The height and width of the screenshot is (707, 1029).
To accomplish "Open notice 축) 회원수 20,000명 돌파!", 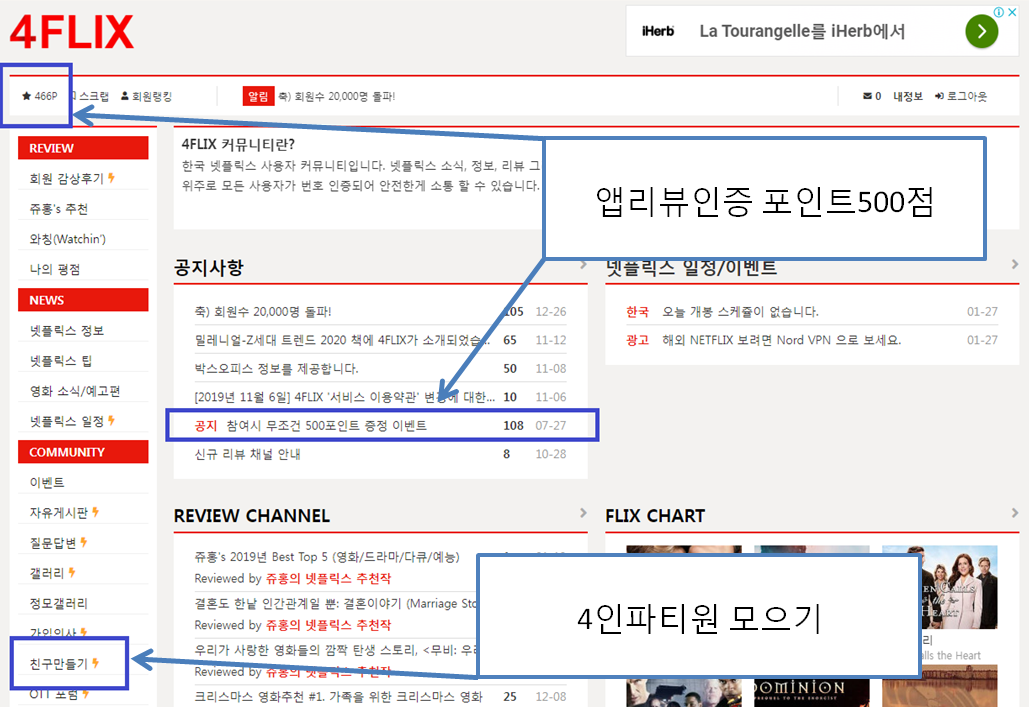I will (263, 311).
